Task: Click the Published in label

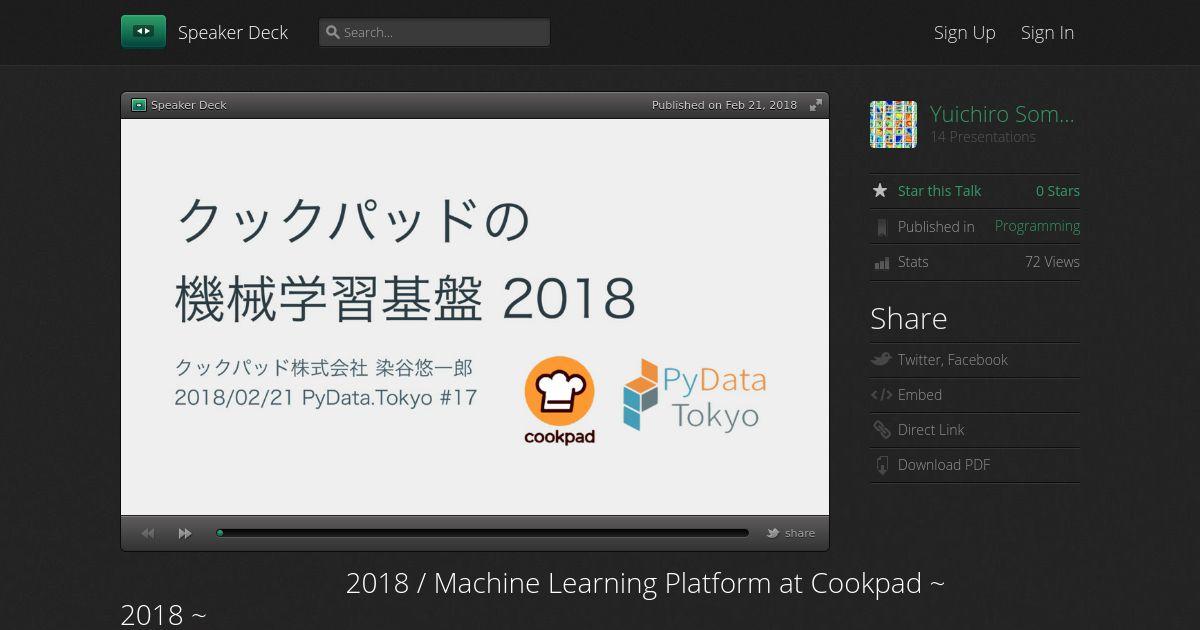Action: (x=936, y=227)
